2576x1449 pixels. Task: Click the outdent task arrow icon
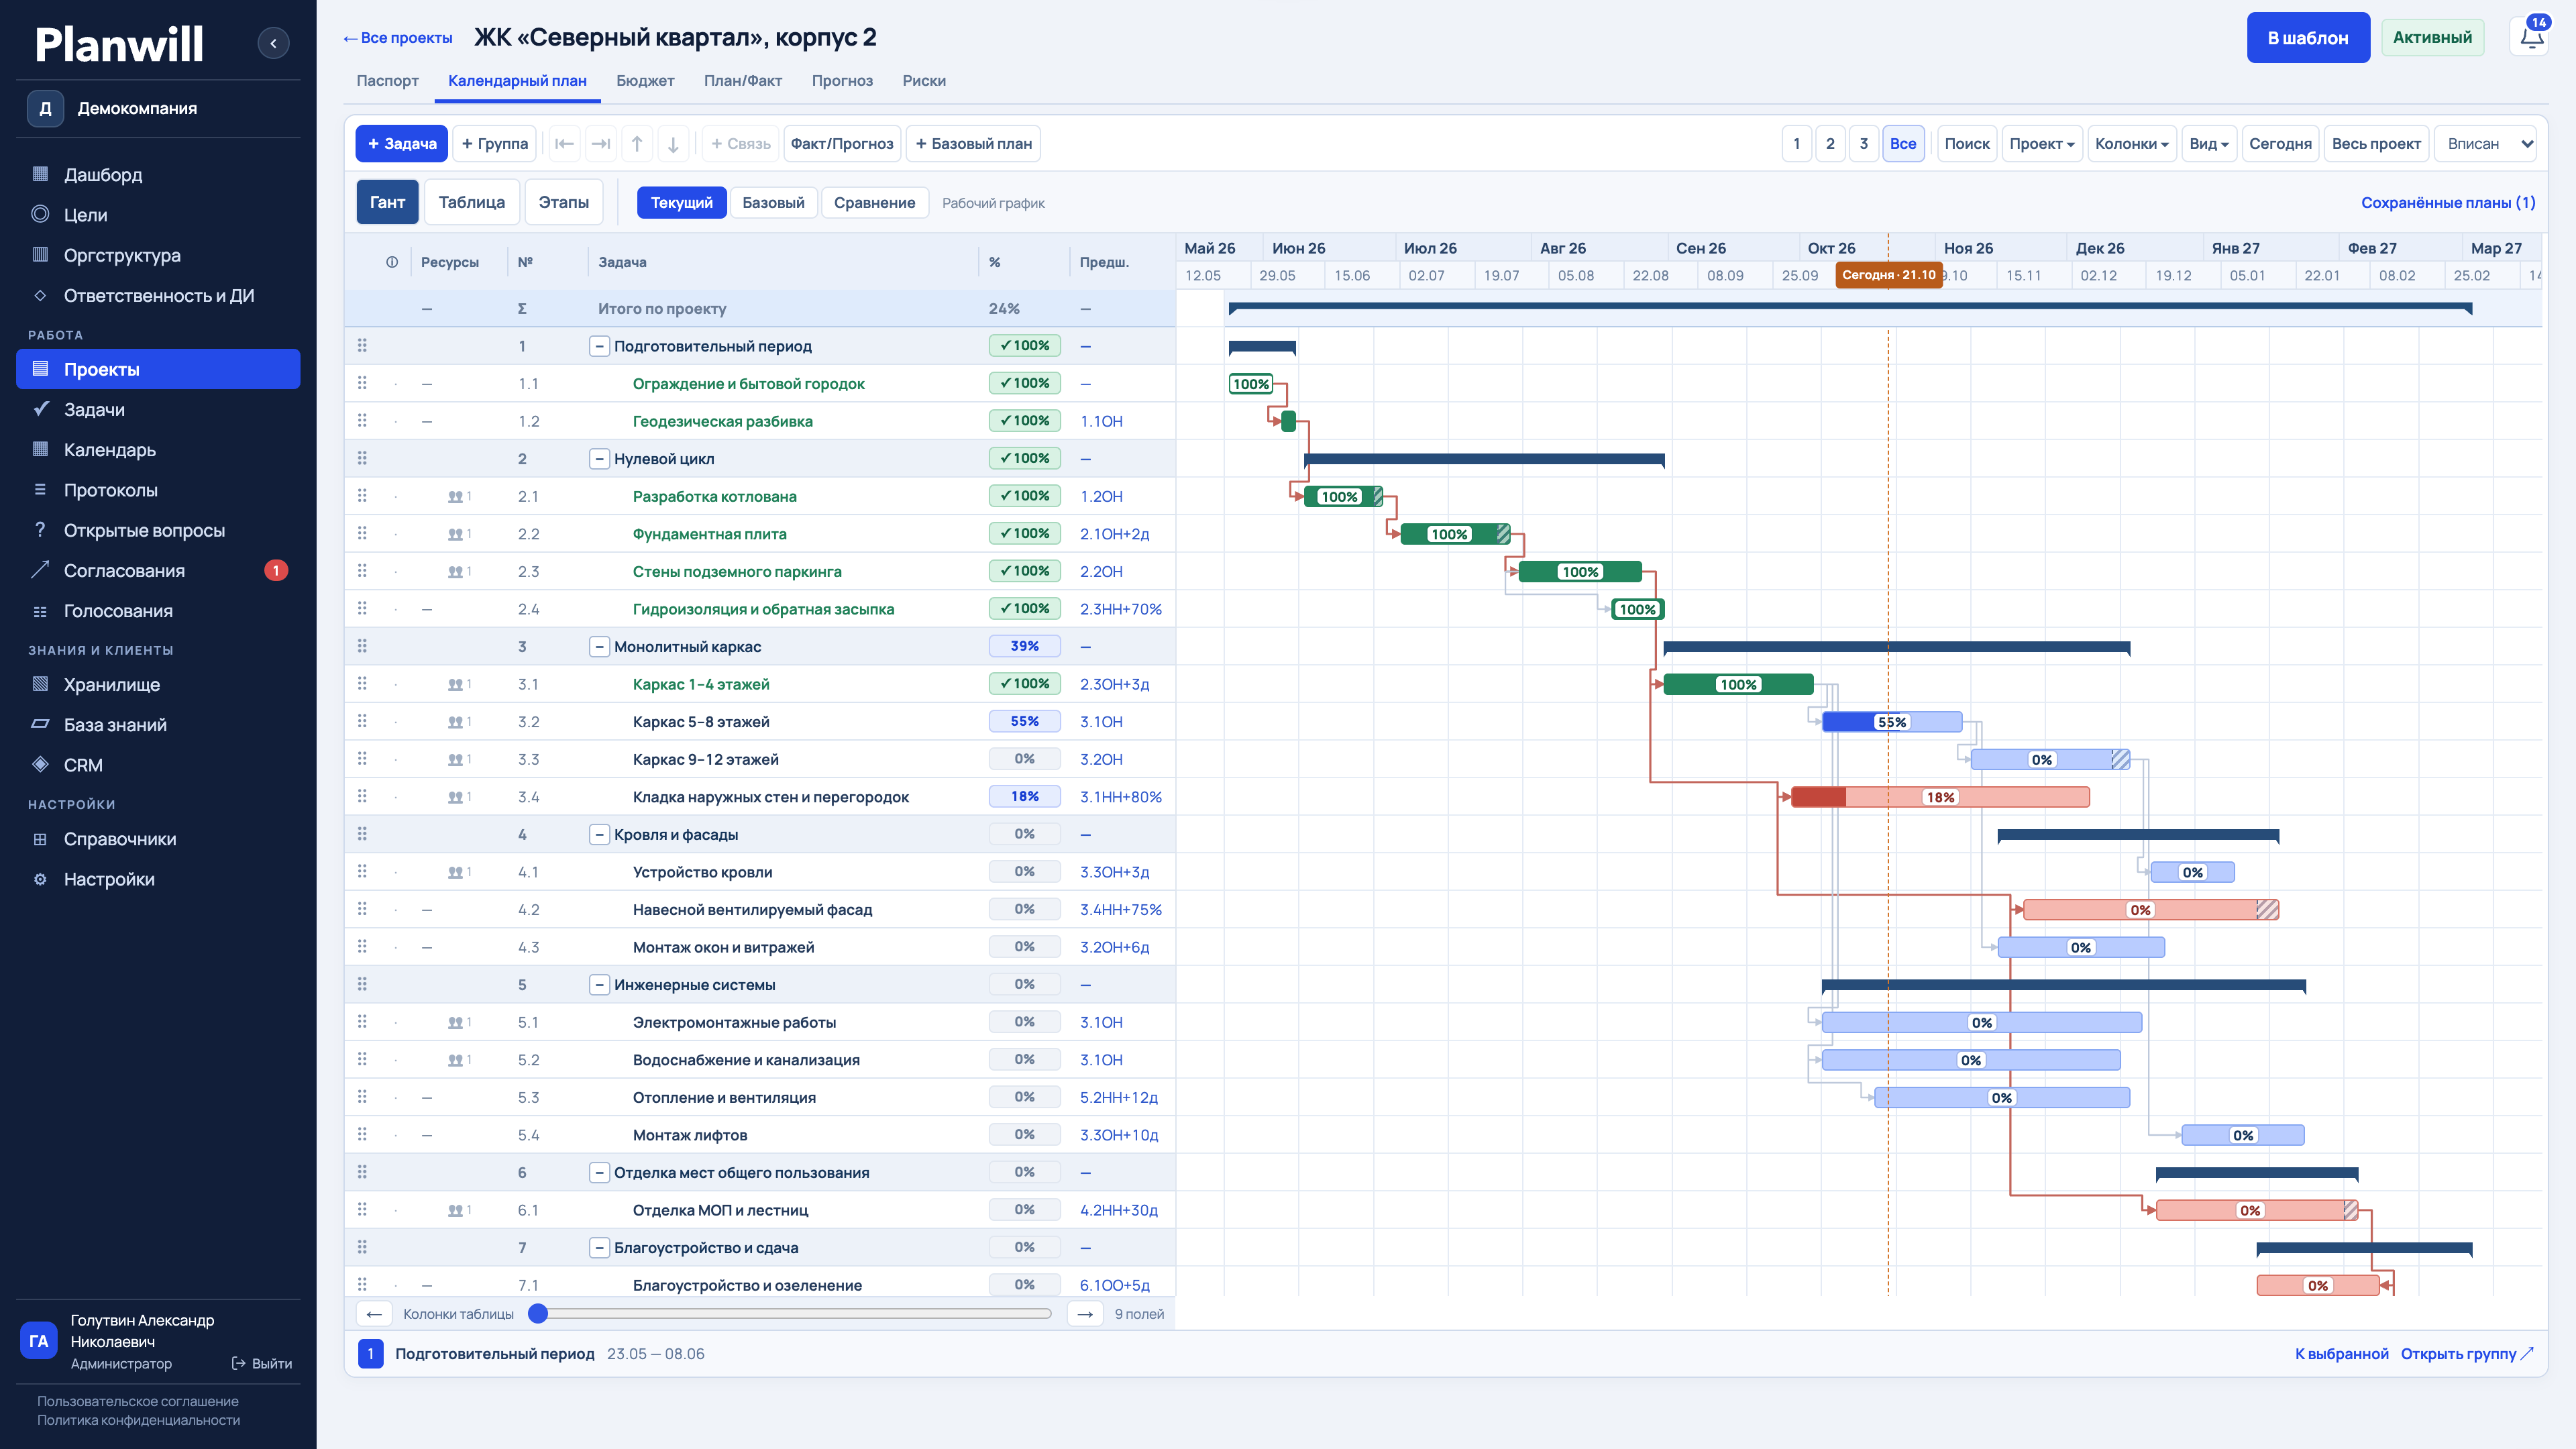[564, 143]
